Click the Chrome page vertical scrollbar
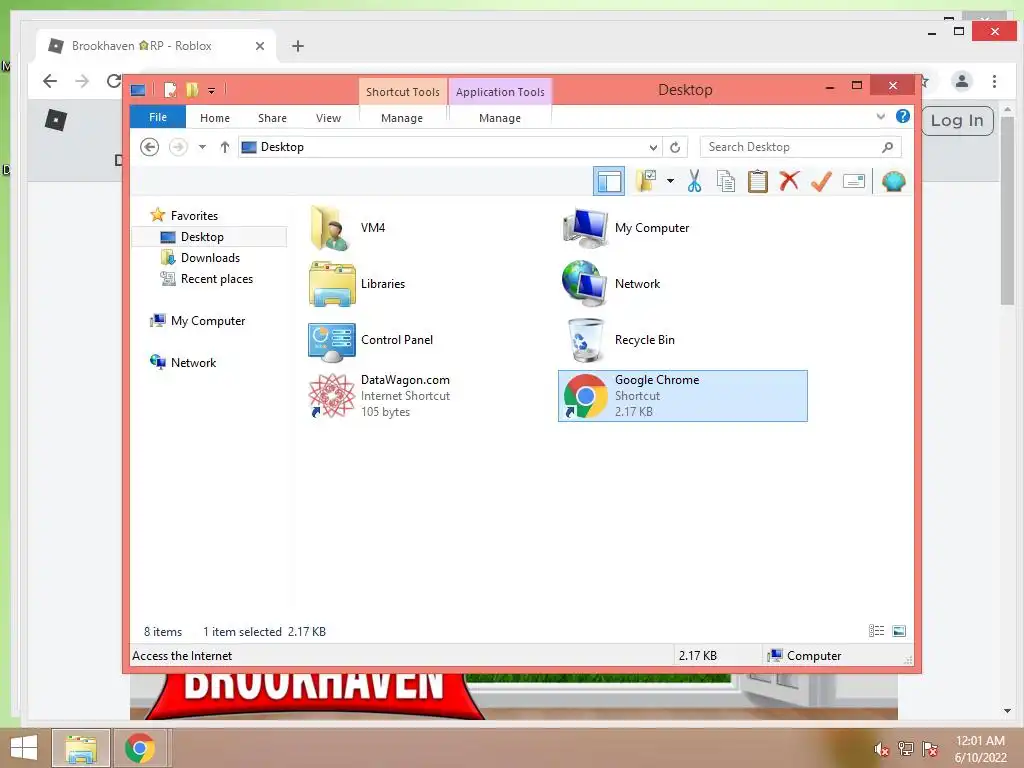The width and height of the screenshot is (1024, 768). [x=1007, y=212]
